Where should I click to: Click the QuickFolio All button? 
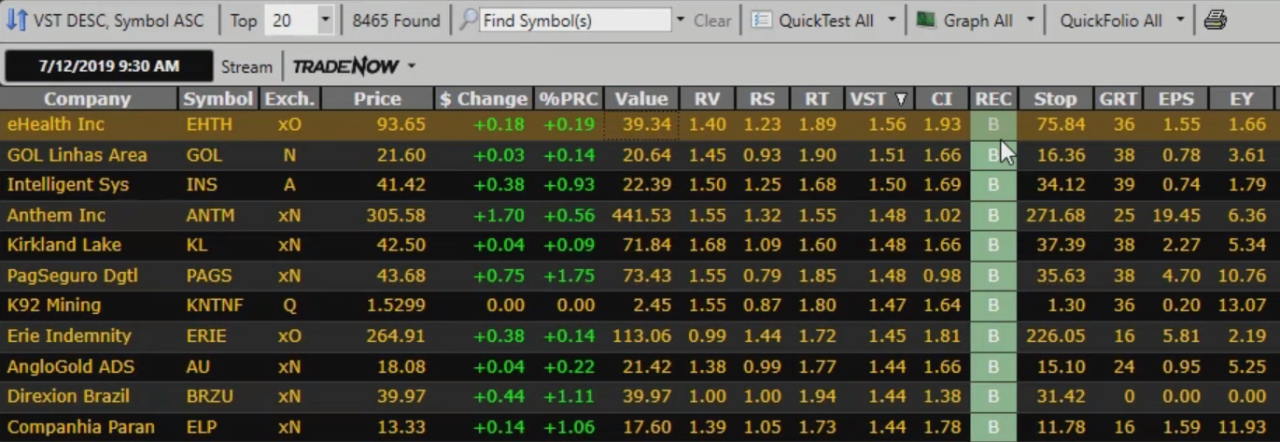pos(1110,20)
